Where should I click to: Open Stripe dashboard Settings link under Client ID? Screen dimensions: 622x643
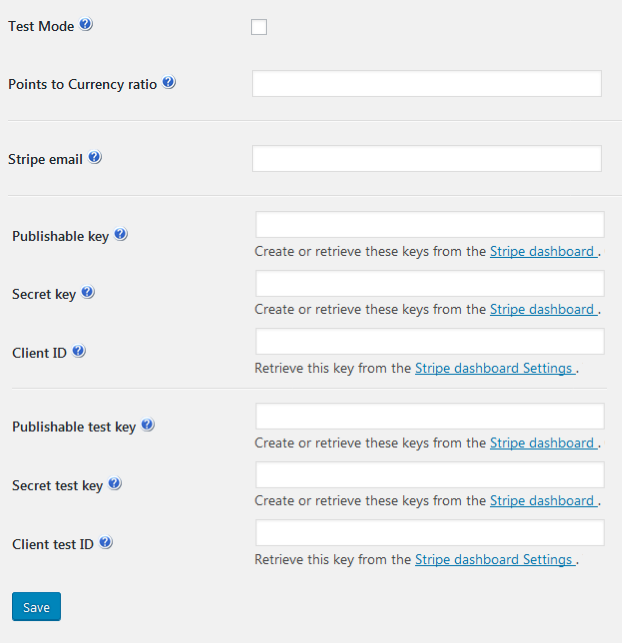tap(495, 368)
